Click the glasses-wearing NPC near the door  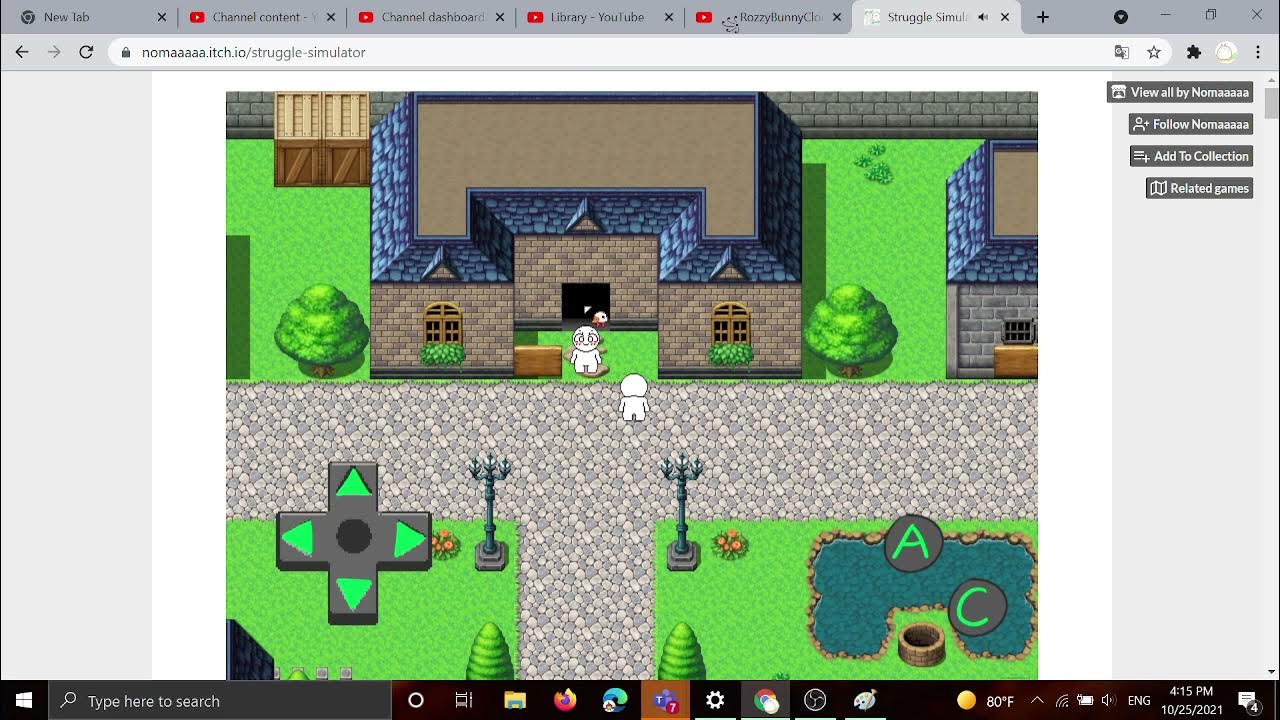pyautogui.click(x=586, y=350)
